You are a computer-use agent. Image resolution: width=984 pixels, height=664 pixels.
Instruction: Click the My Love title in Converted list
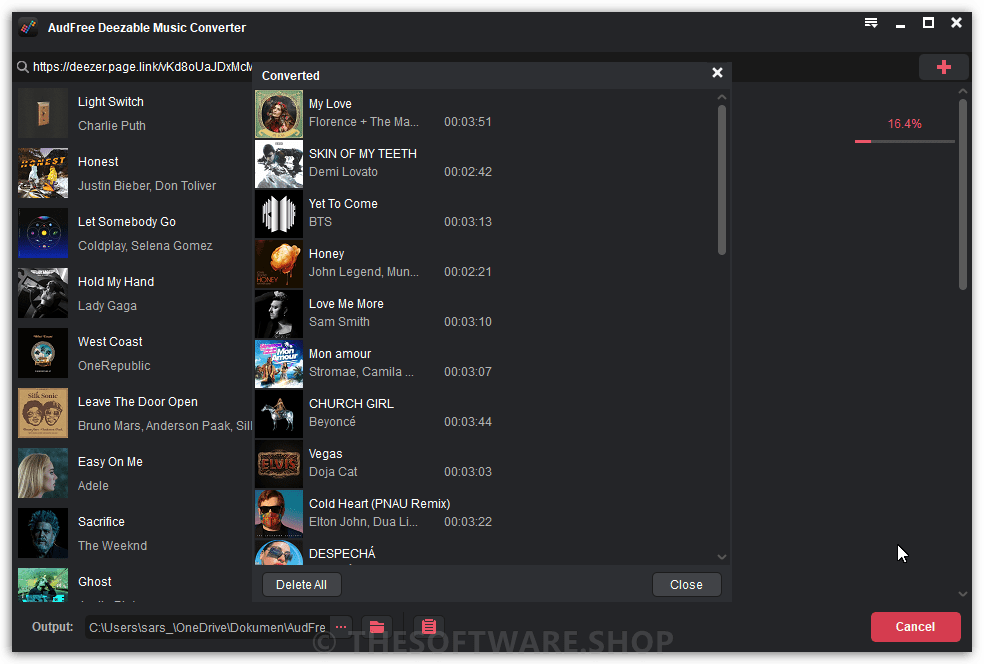330,104
